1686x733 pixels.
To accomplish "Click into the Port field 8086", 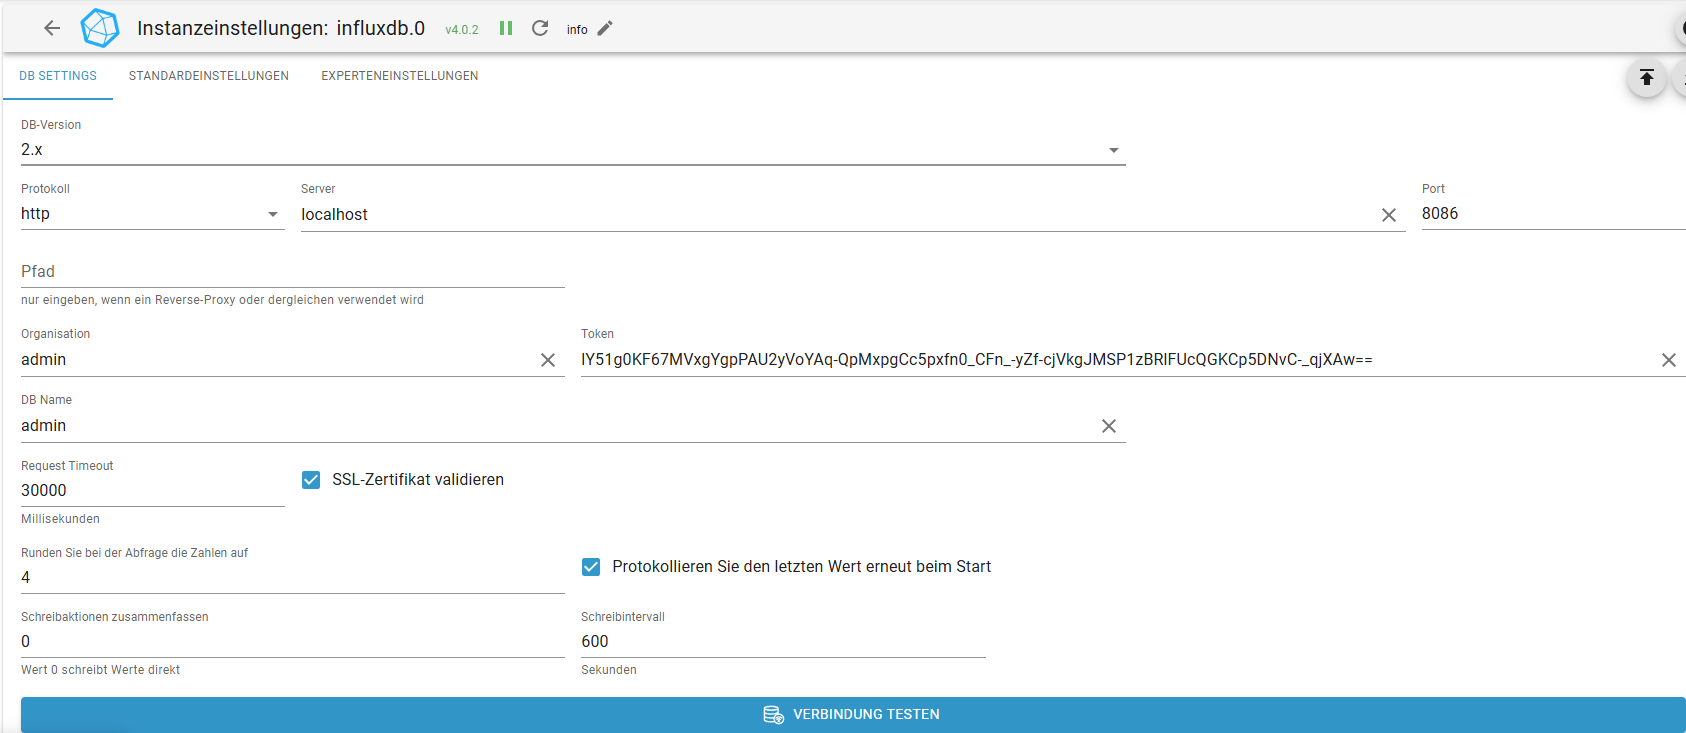I will tap(1553, 214).
